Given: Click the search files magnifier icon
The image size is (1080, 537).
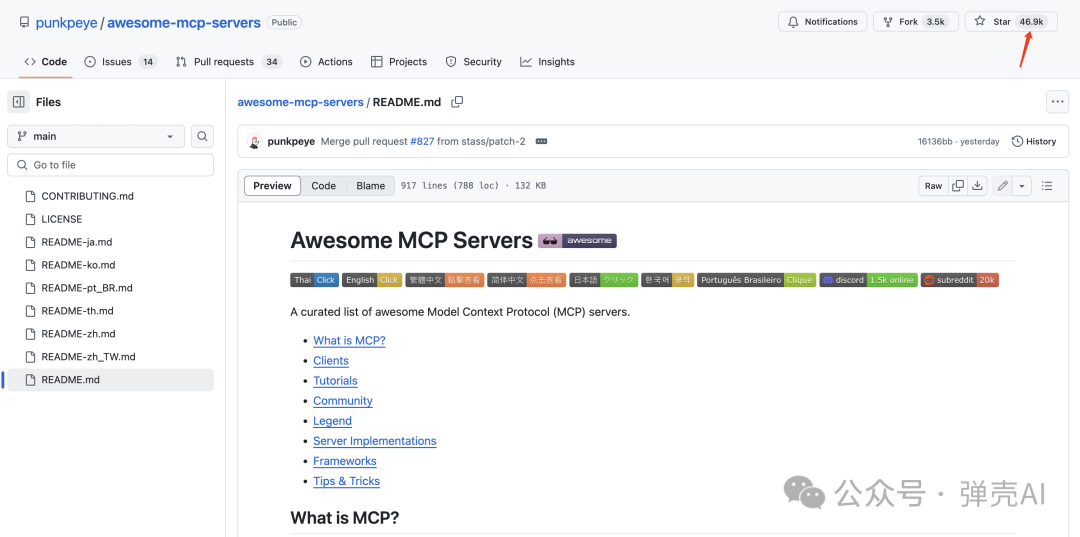Looking at the screenshot, I should pos(202,136).
